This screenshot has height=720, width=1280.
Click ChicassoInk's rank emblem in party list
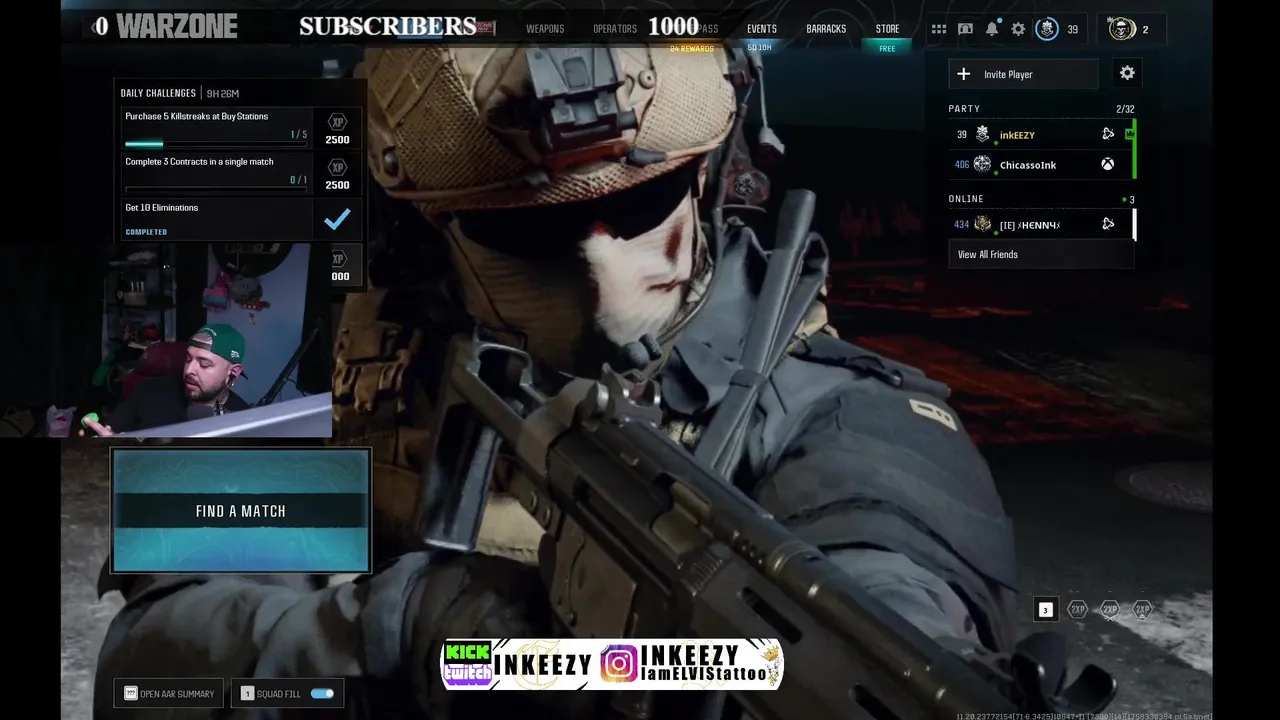tap(982, 164)
